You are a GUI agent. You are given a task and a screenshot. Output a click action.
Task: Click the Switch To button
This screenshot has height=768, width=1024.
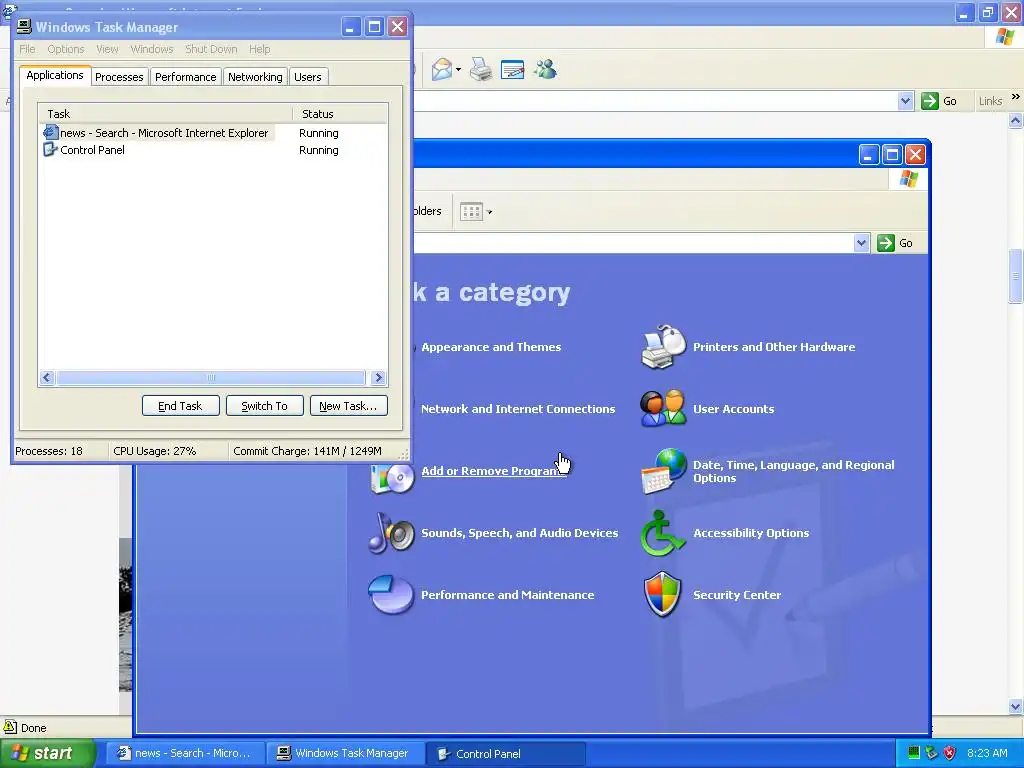(x=264, y=406)
